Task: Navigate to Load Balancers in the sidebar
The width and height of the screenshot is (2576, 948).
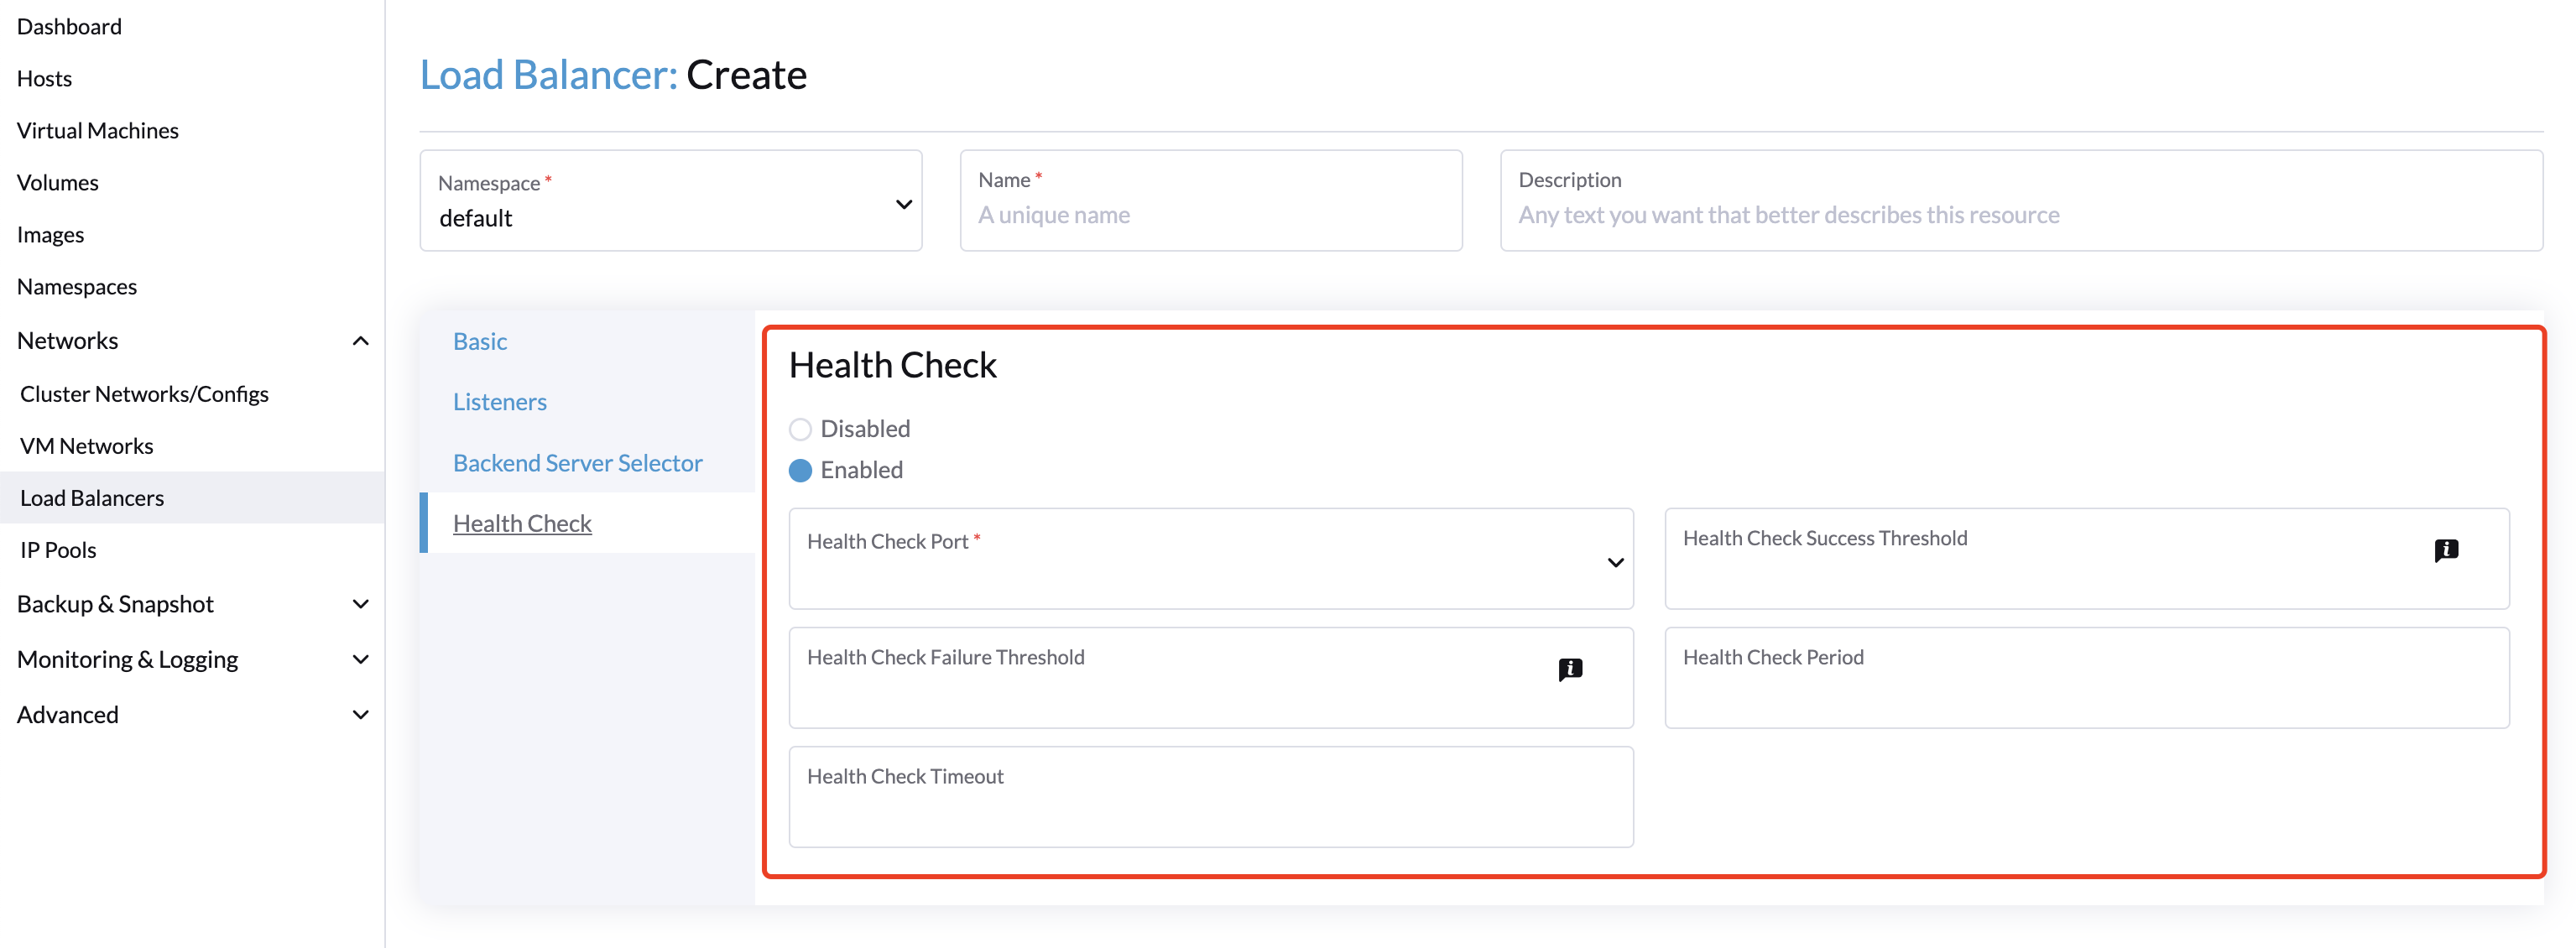Action: (91, 497)
